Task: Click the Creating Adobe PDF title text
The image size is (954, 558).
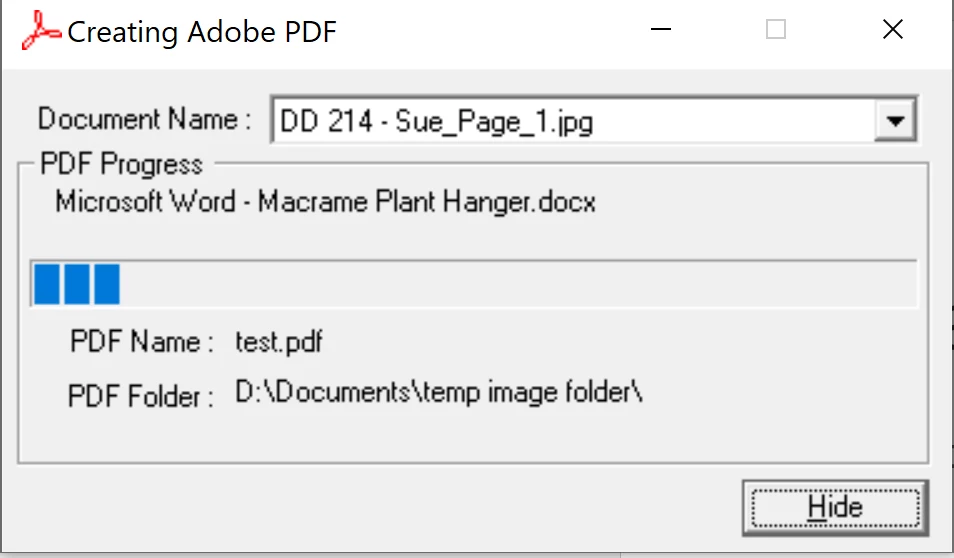Action: tap(202, 32)
